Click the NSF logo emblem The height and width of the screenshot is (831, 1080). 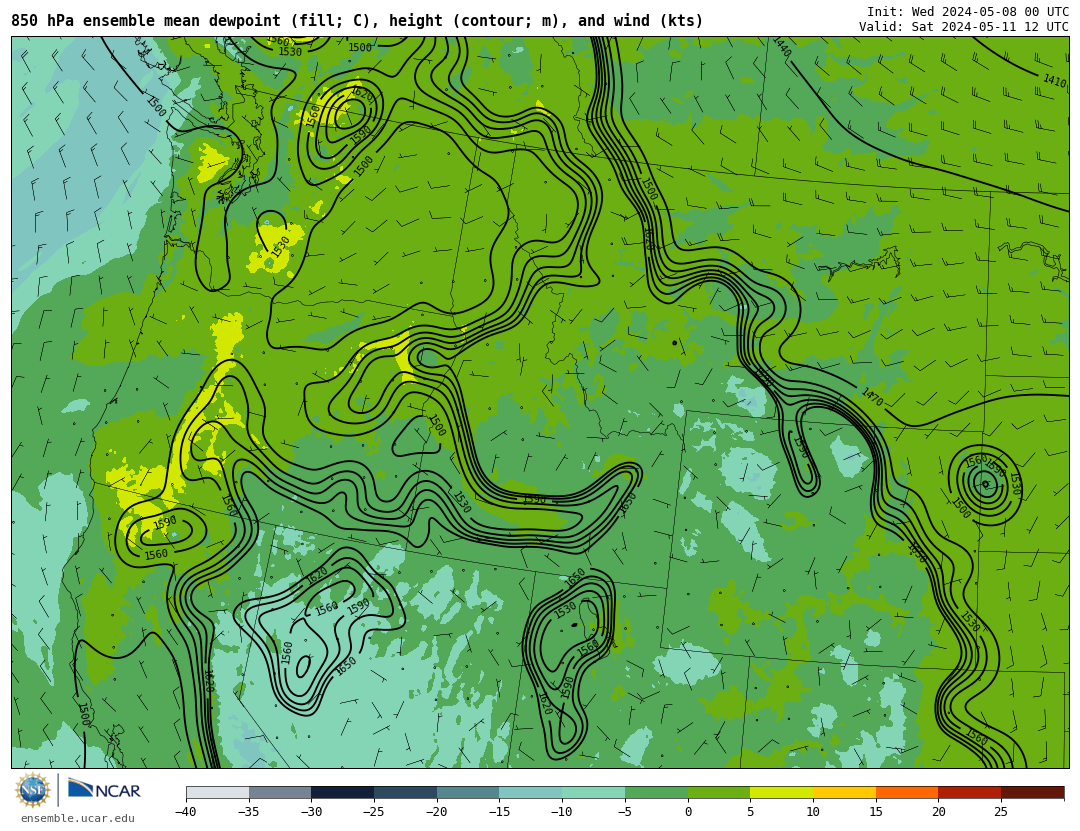tap(33, 790)
